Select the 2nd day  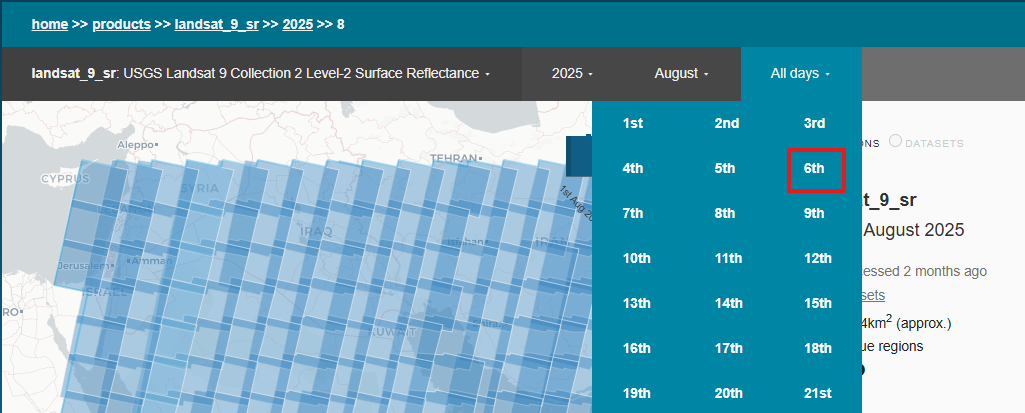[727, 124]
